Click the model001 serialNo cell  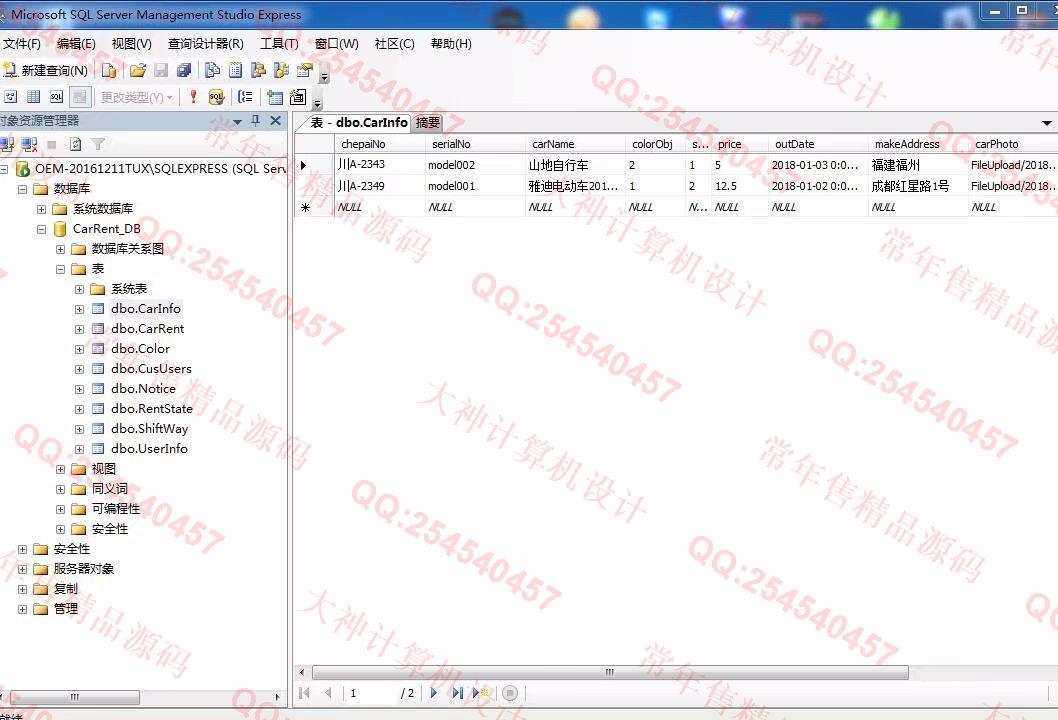tap(474, 186)
